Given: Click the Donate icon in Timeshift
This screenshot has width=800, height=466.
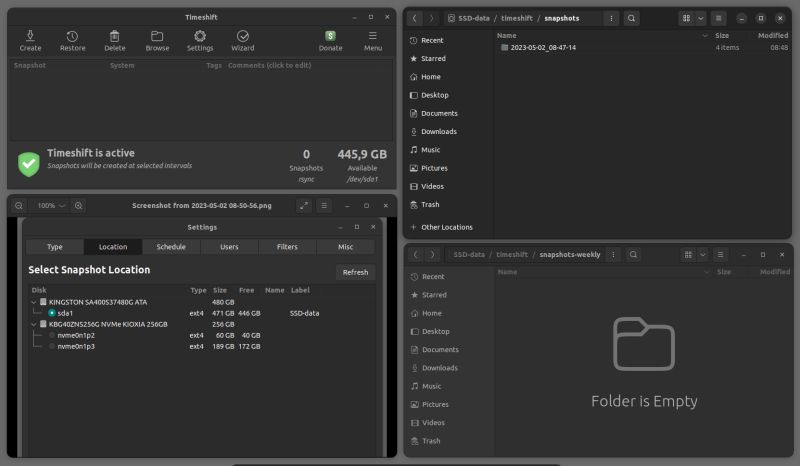Looking at the screenshot, I should [330, 41].
